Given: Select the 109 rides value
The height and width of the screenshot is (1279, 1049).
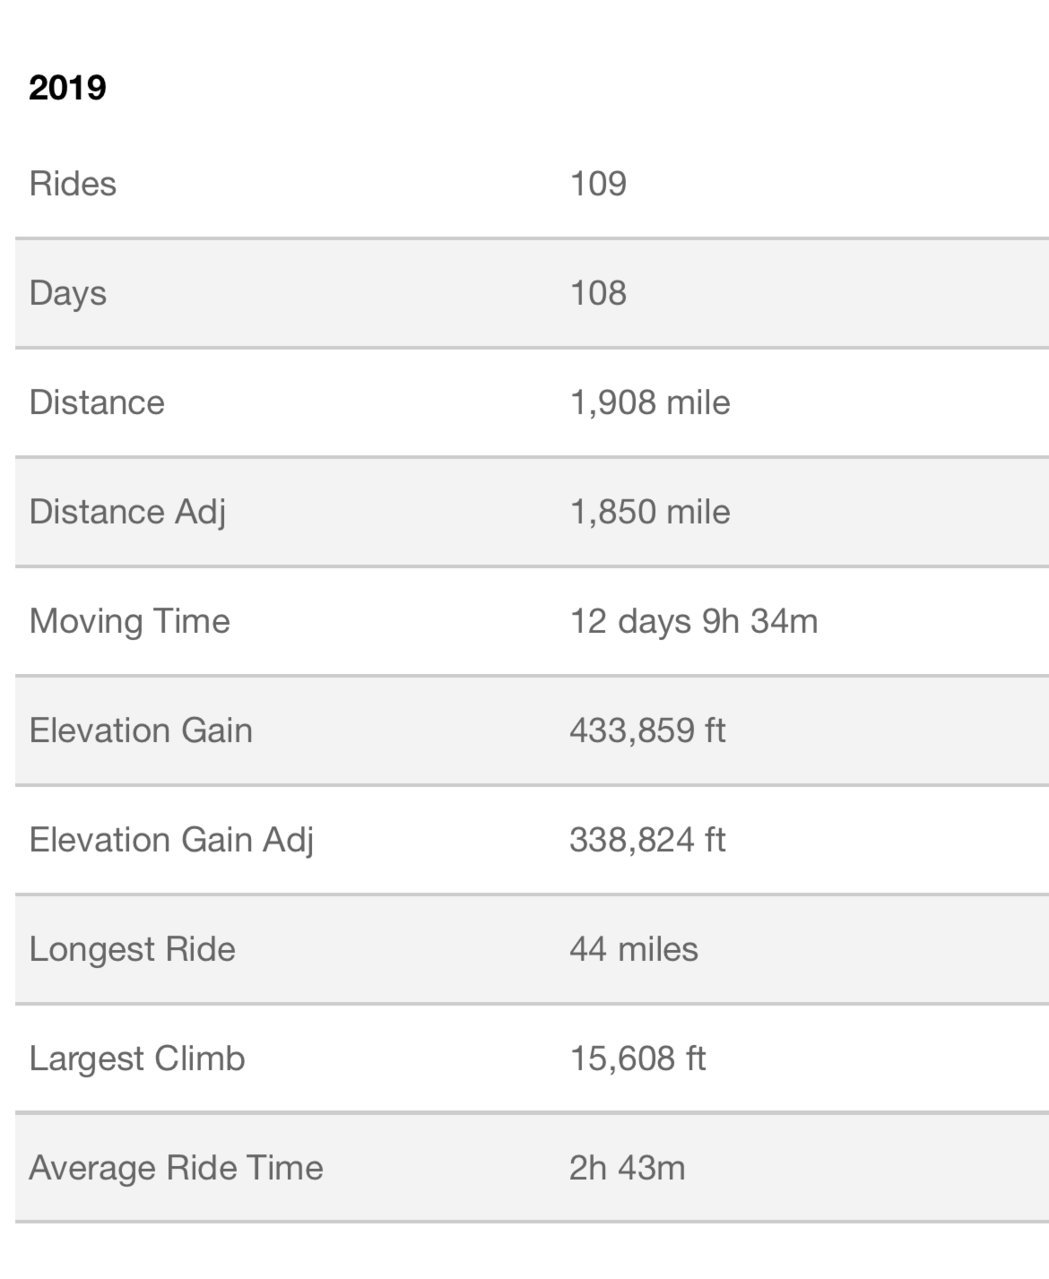Looking at the screenshot, I should (x=598, y=183).
